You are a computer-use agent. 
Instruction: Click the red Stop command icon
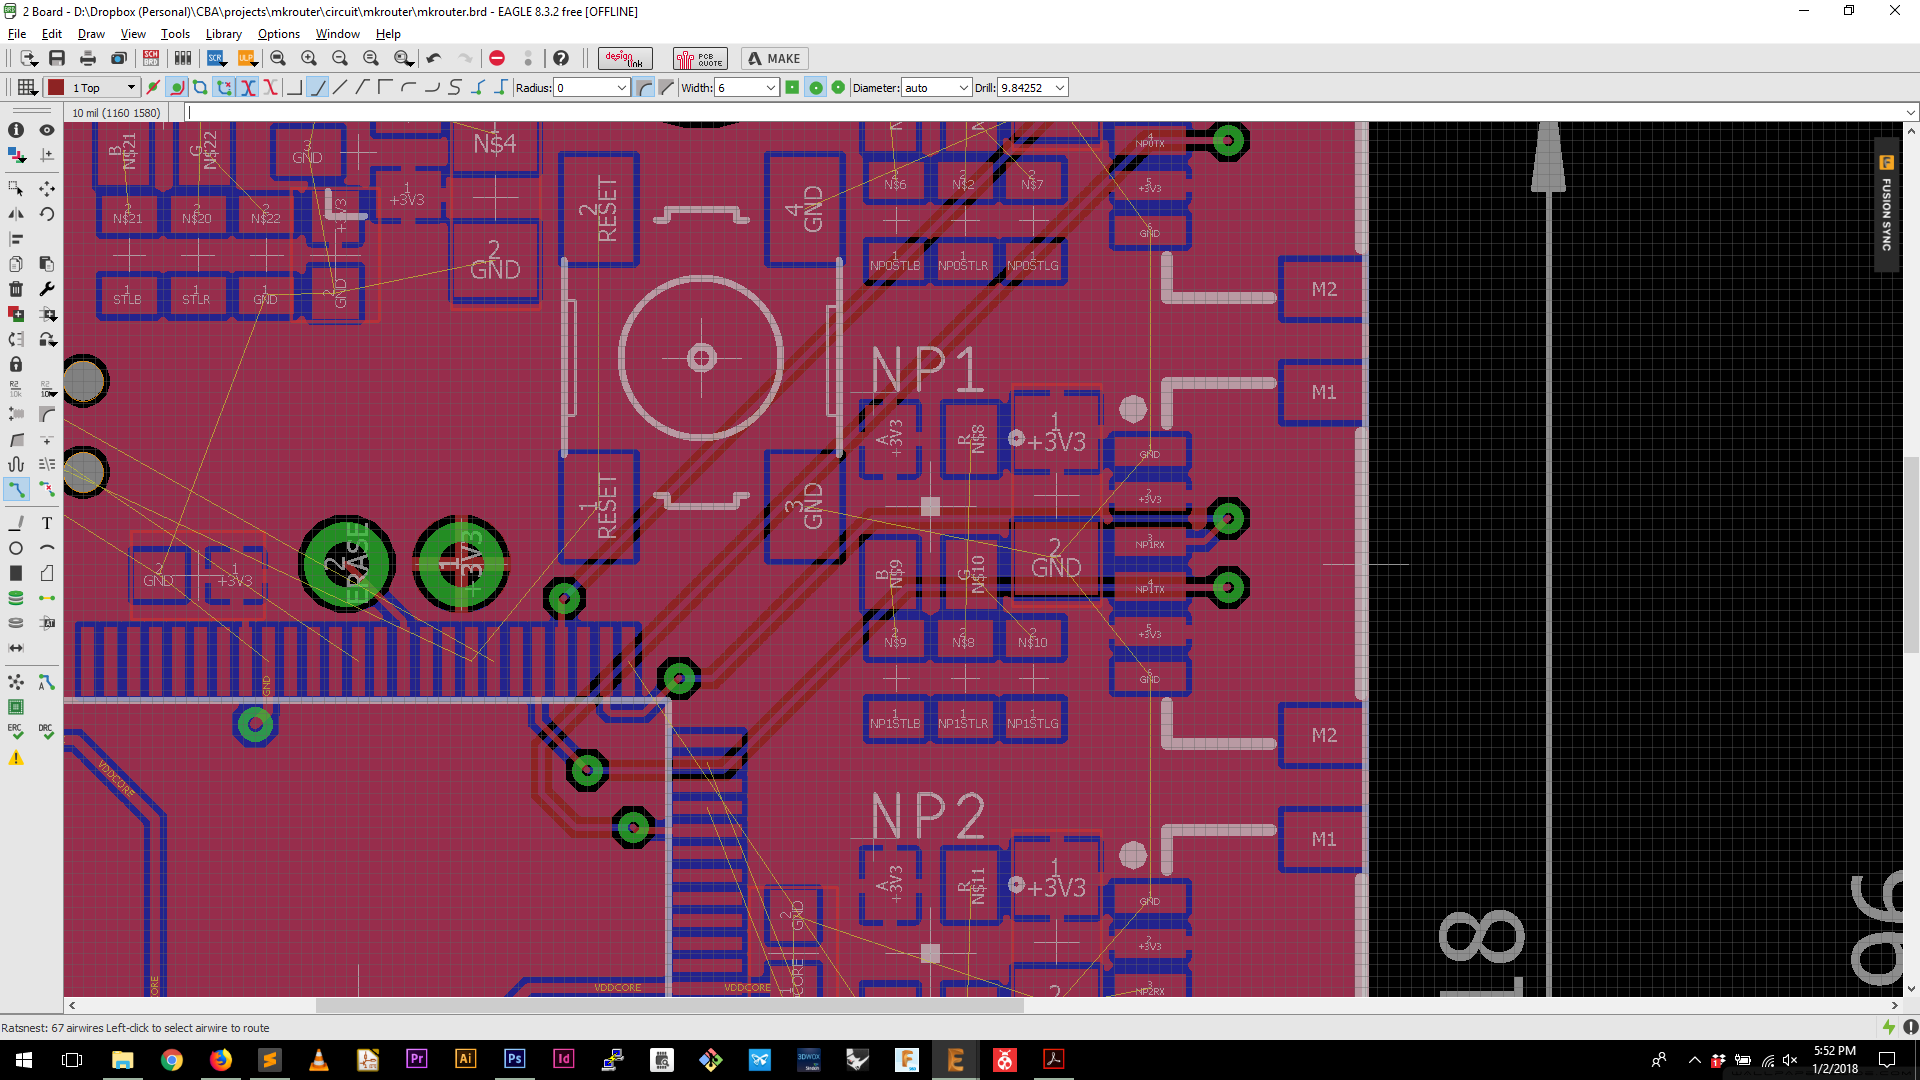(x=497, y=58)
